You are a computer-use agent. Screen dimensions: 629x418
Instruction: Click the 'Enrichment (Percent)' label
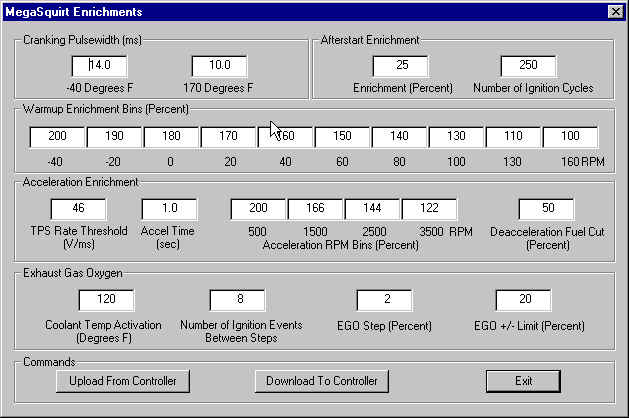pyautogui.click(x=403, y=88)
